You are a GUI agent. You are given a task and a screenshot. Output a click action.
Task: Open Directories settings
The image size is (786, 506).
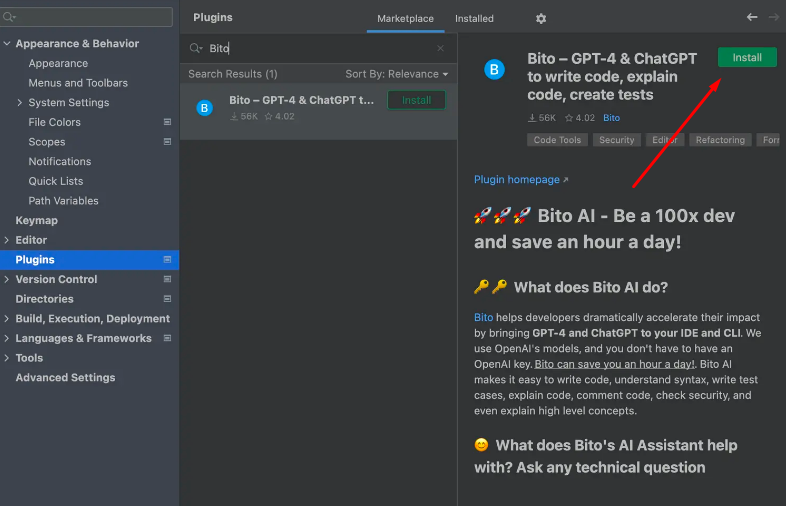pyautogui.click(x=44, y=299)
